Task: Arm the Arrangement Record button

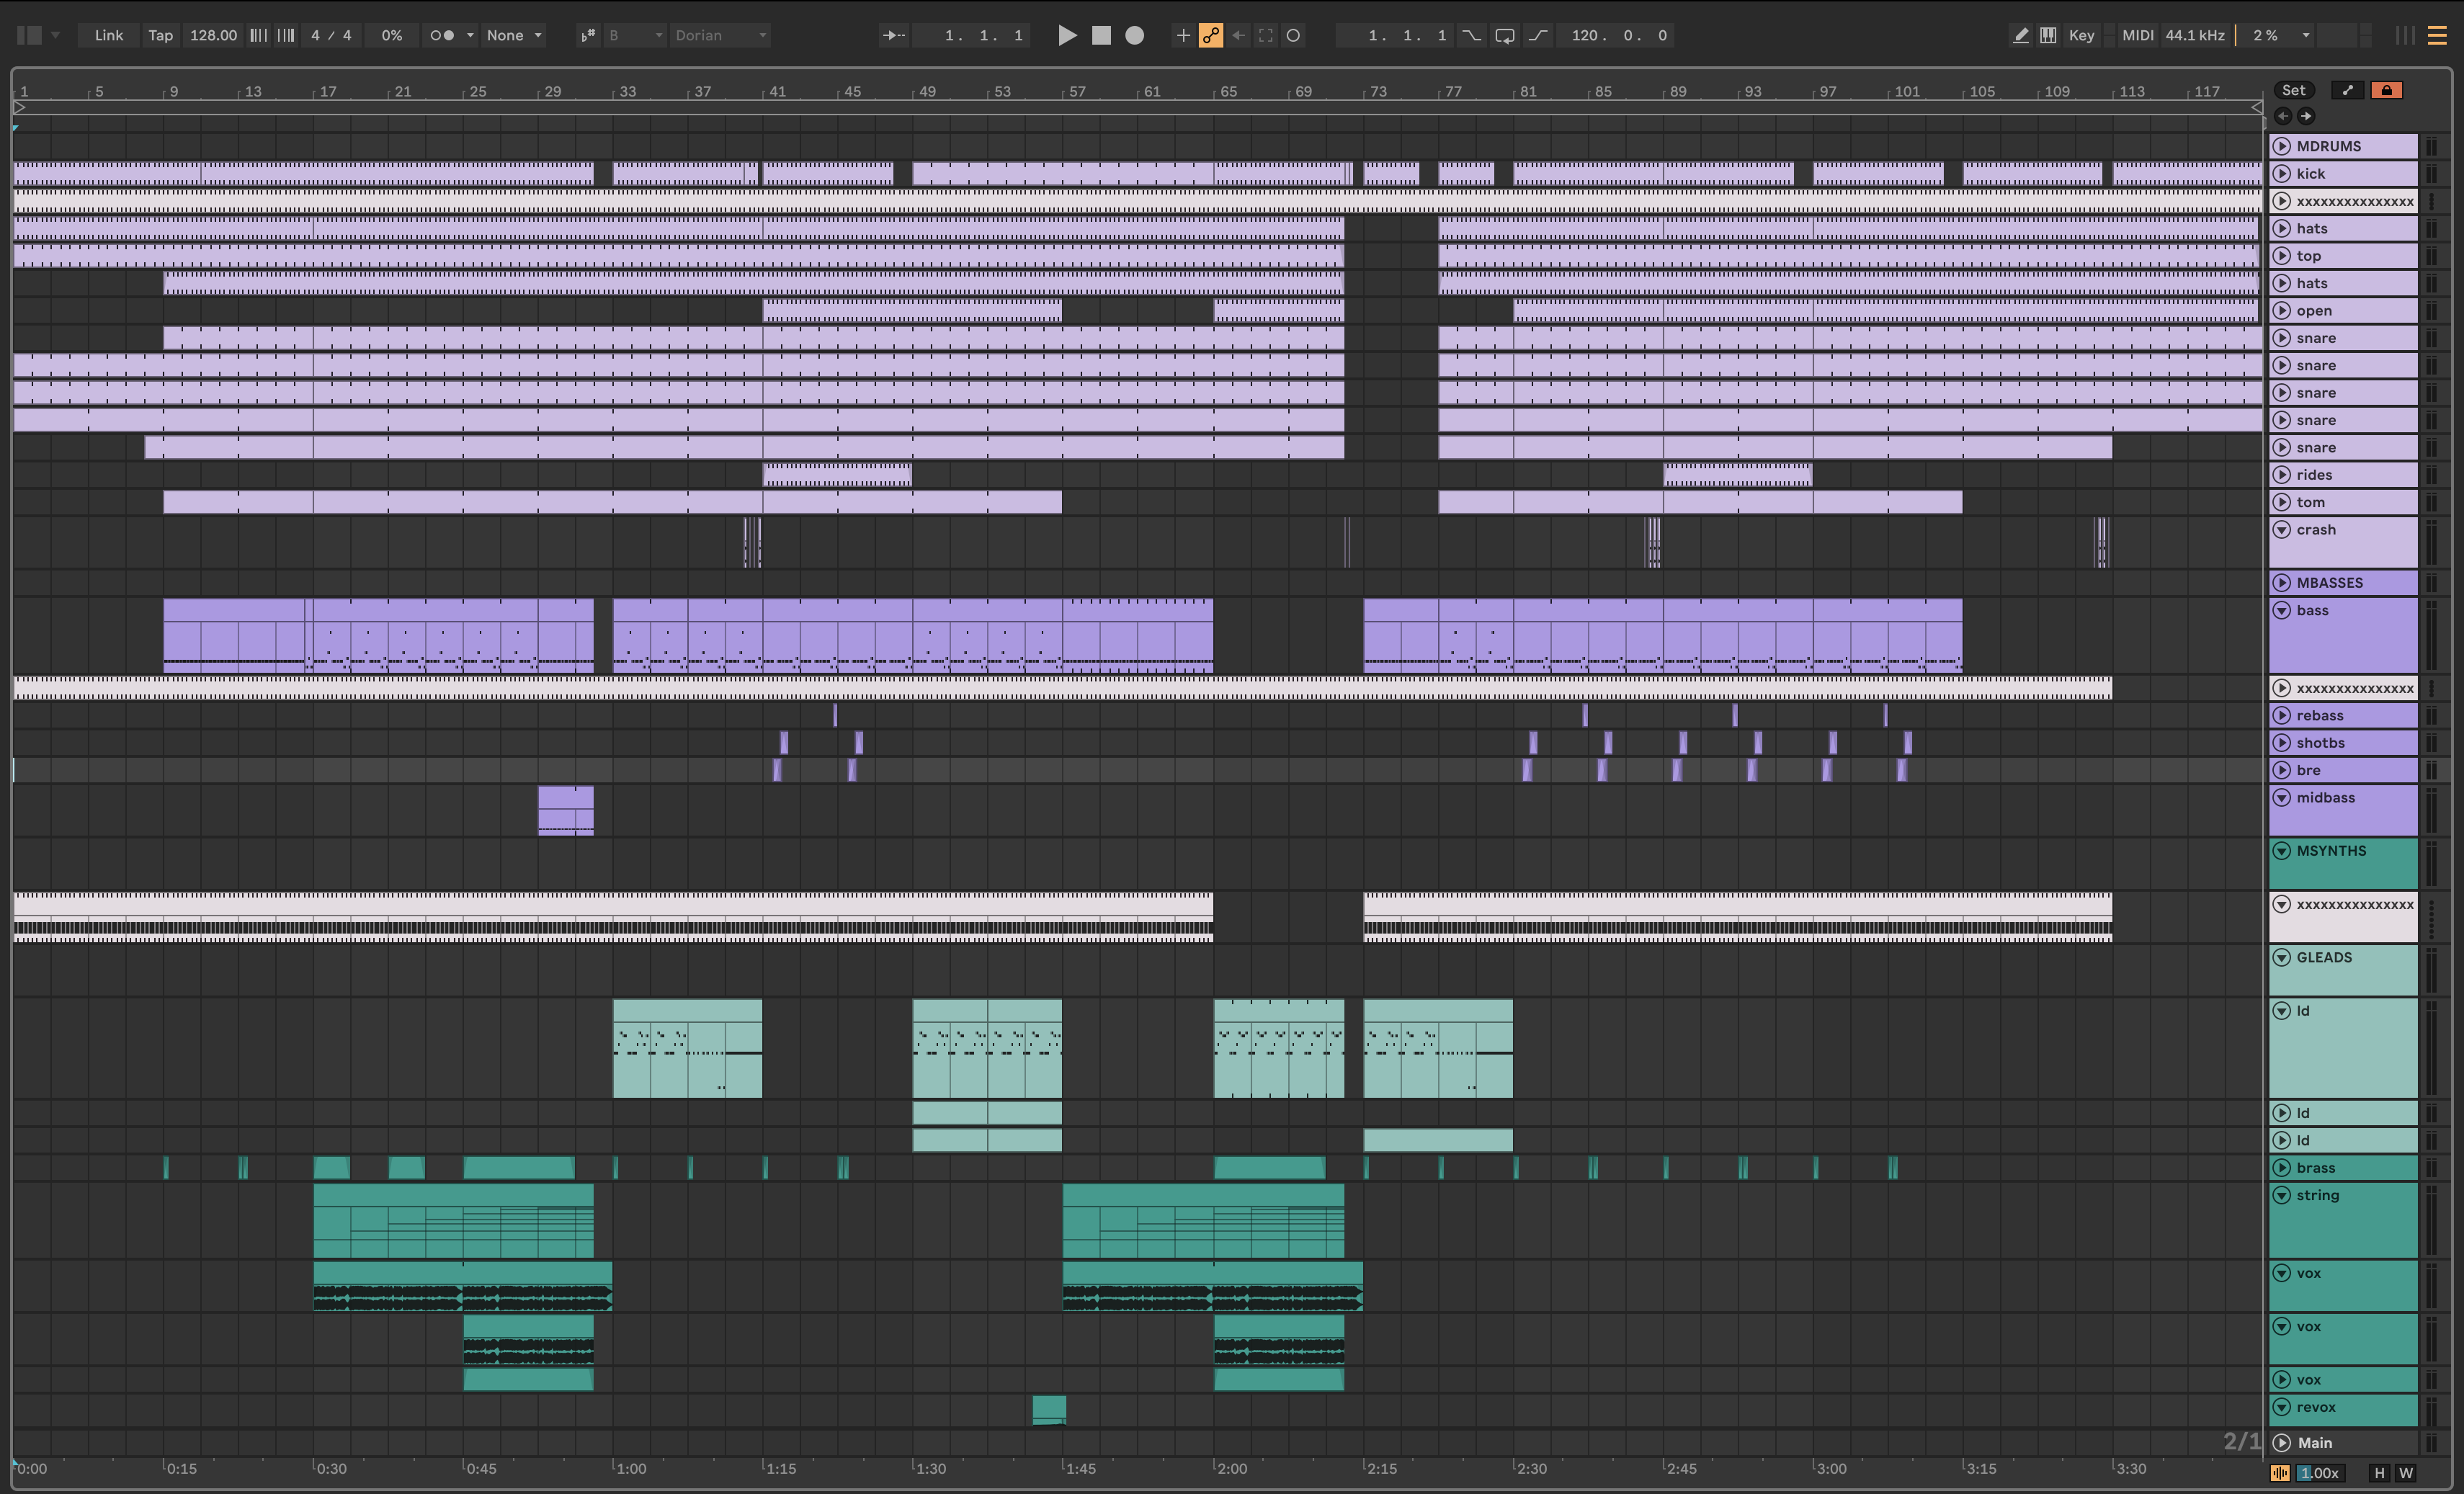Action: (1134, 35)
